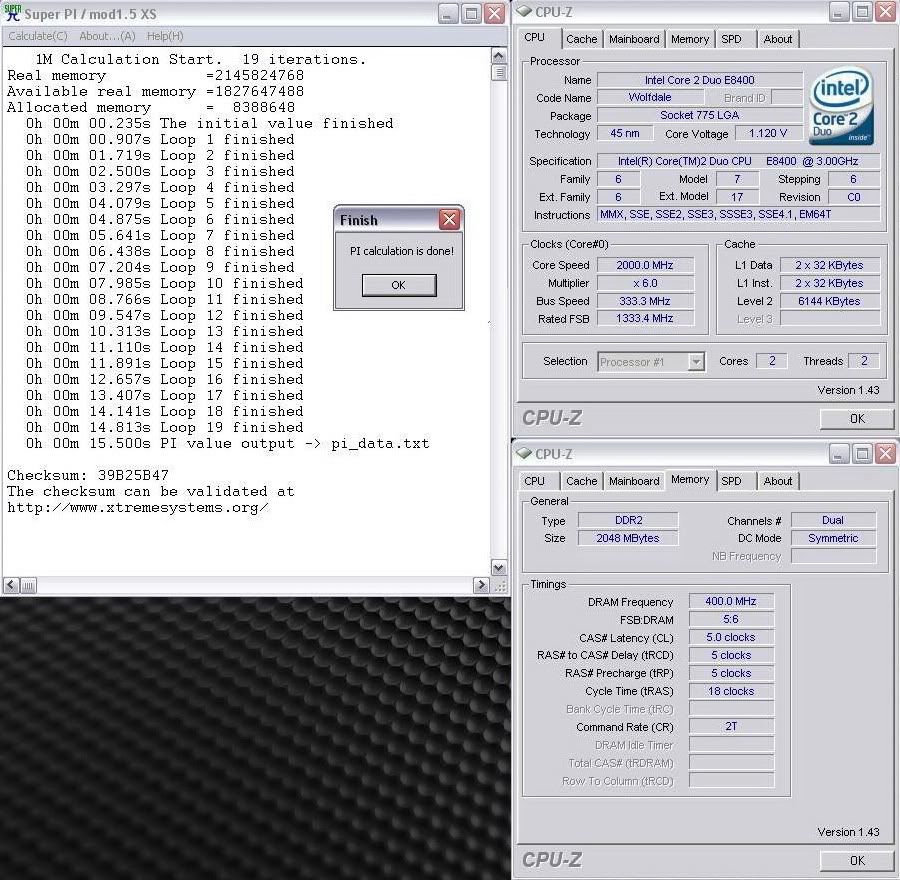Click the Super PI vertical scrollbar thumb
The image size is (900, 880).
coord(499,72)
